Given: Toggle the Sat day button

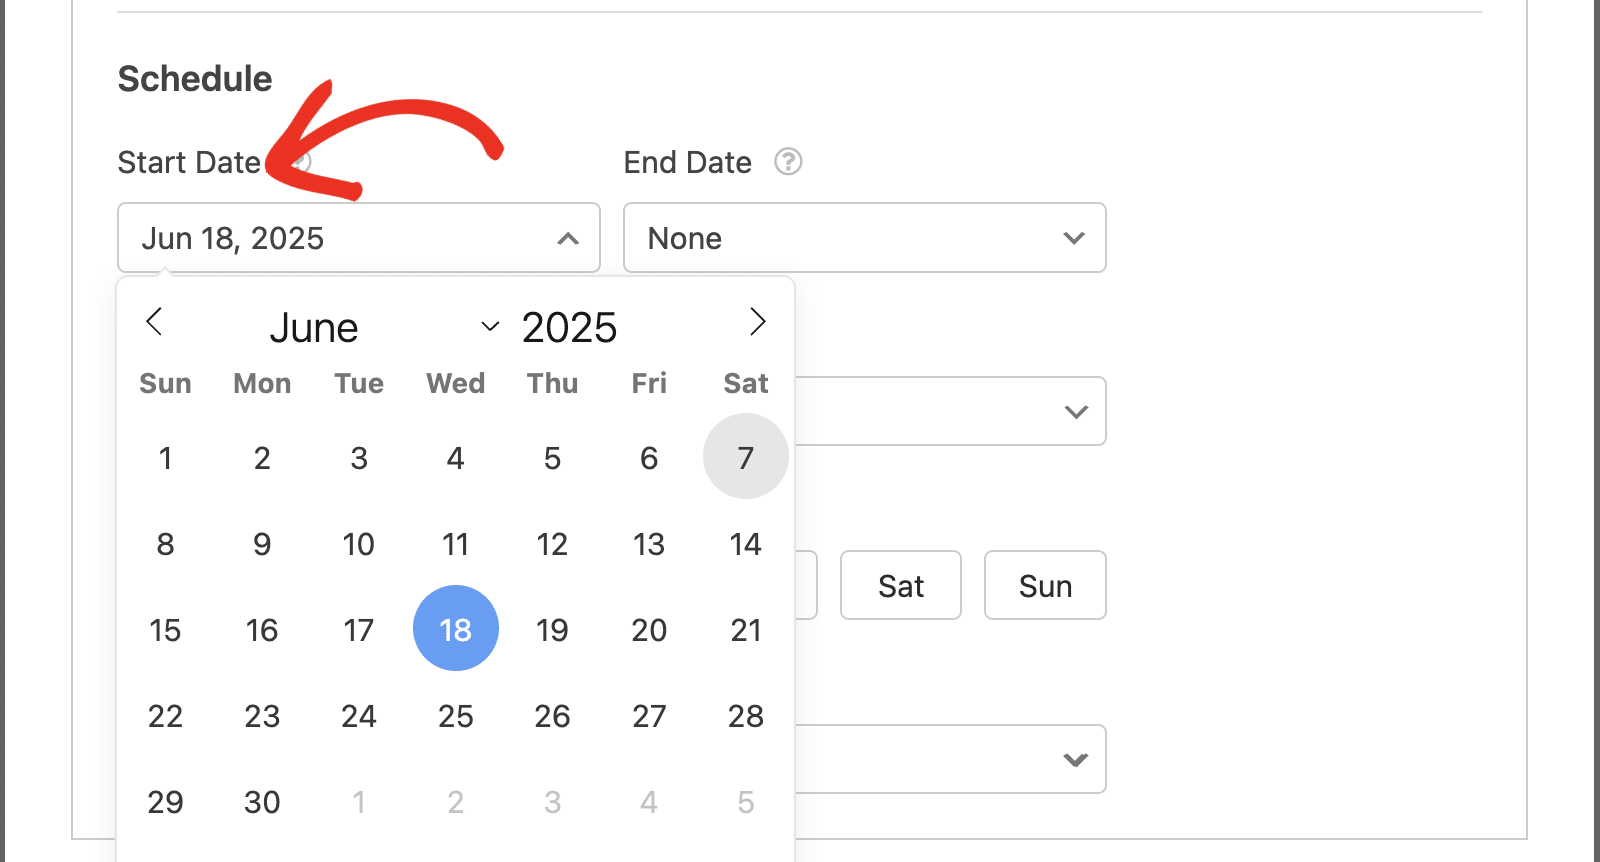Looking at the screenshot, I should coord(901,585).
